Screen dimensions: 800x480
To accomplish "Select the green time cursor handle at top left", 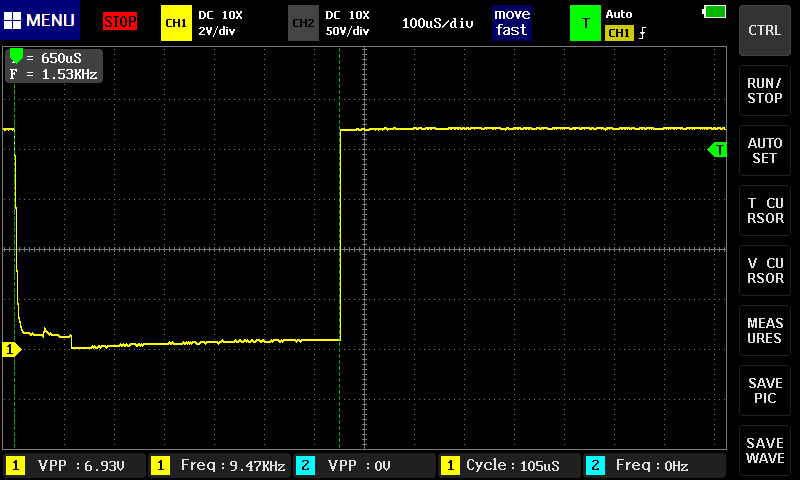I will [16, 55].
